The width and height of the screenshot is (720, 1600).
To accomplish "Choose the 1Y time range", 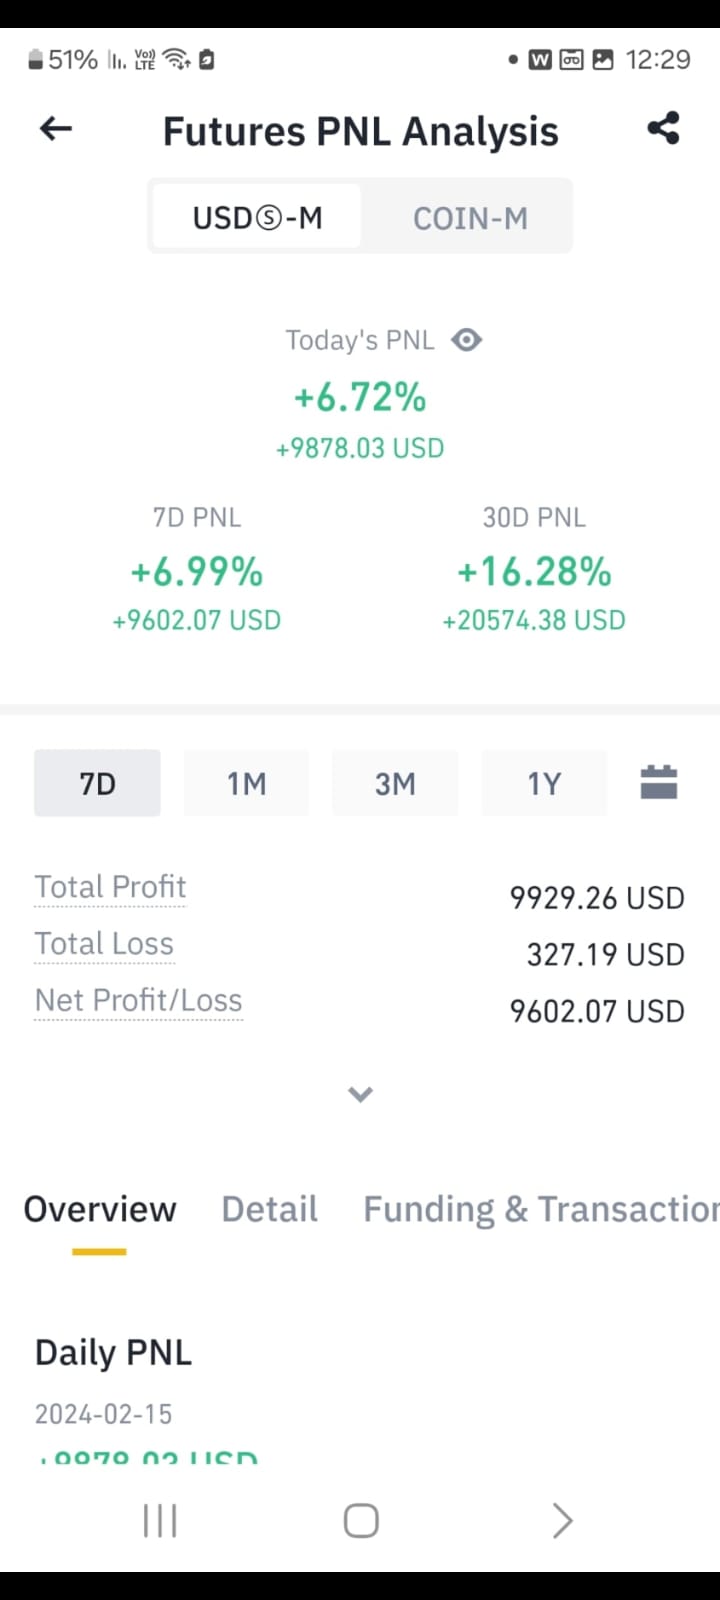I will [x=544, y=783].
